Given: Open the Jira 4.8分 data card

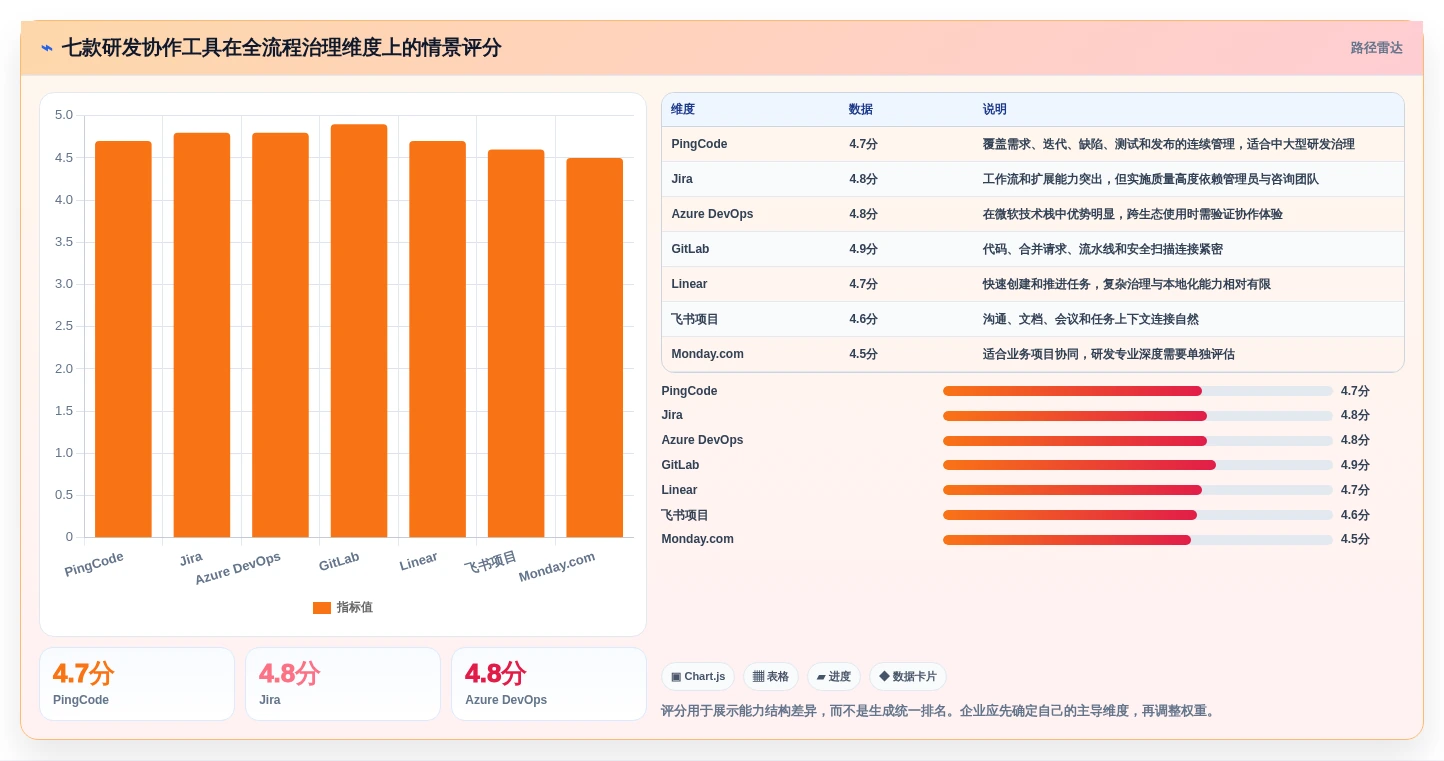Looking at the screenshot, I should [x=343, y=684].
